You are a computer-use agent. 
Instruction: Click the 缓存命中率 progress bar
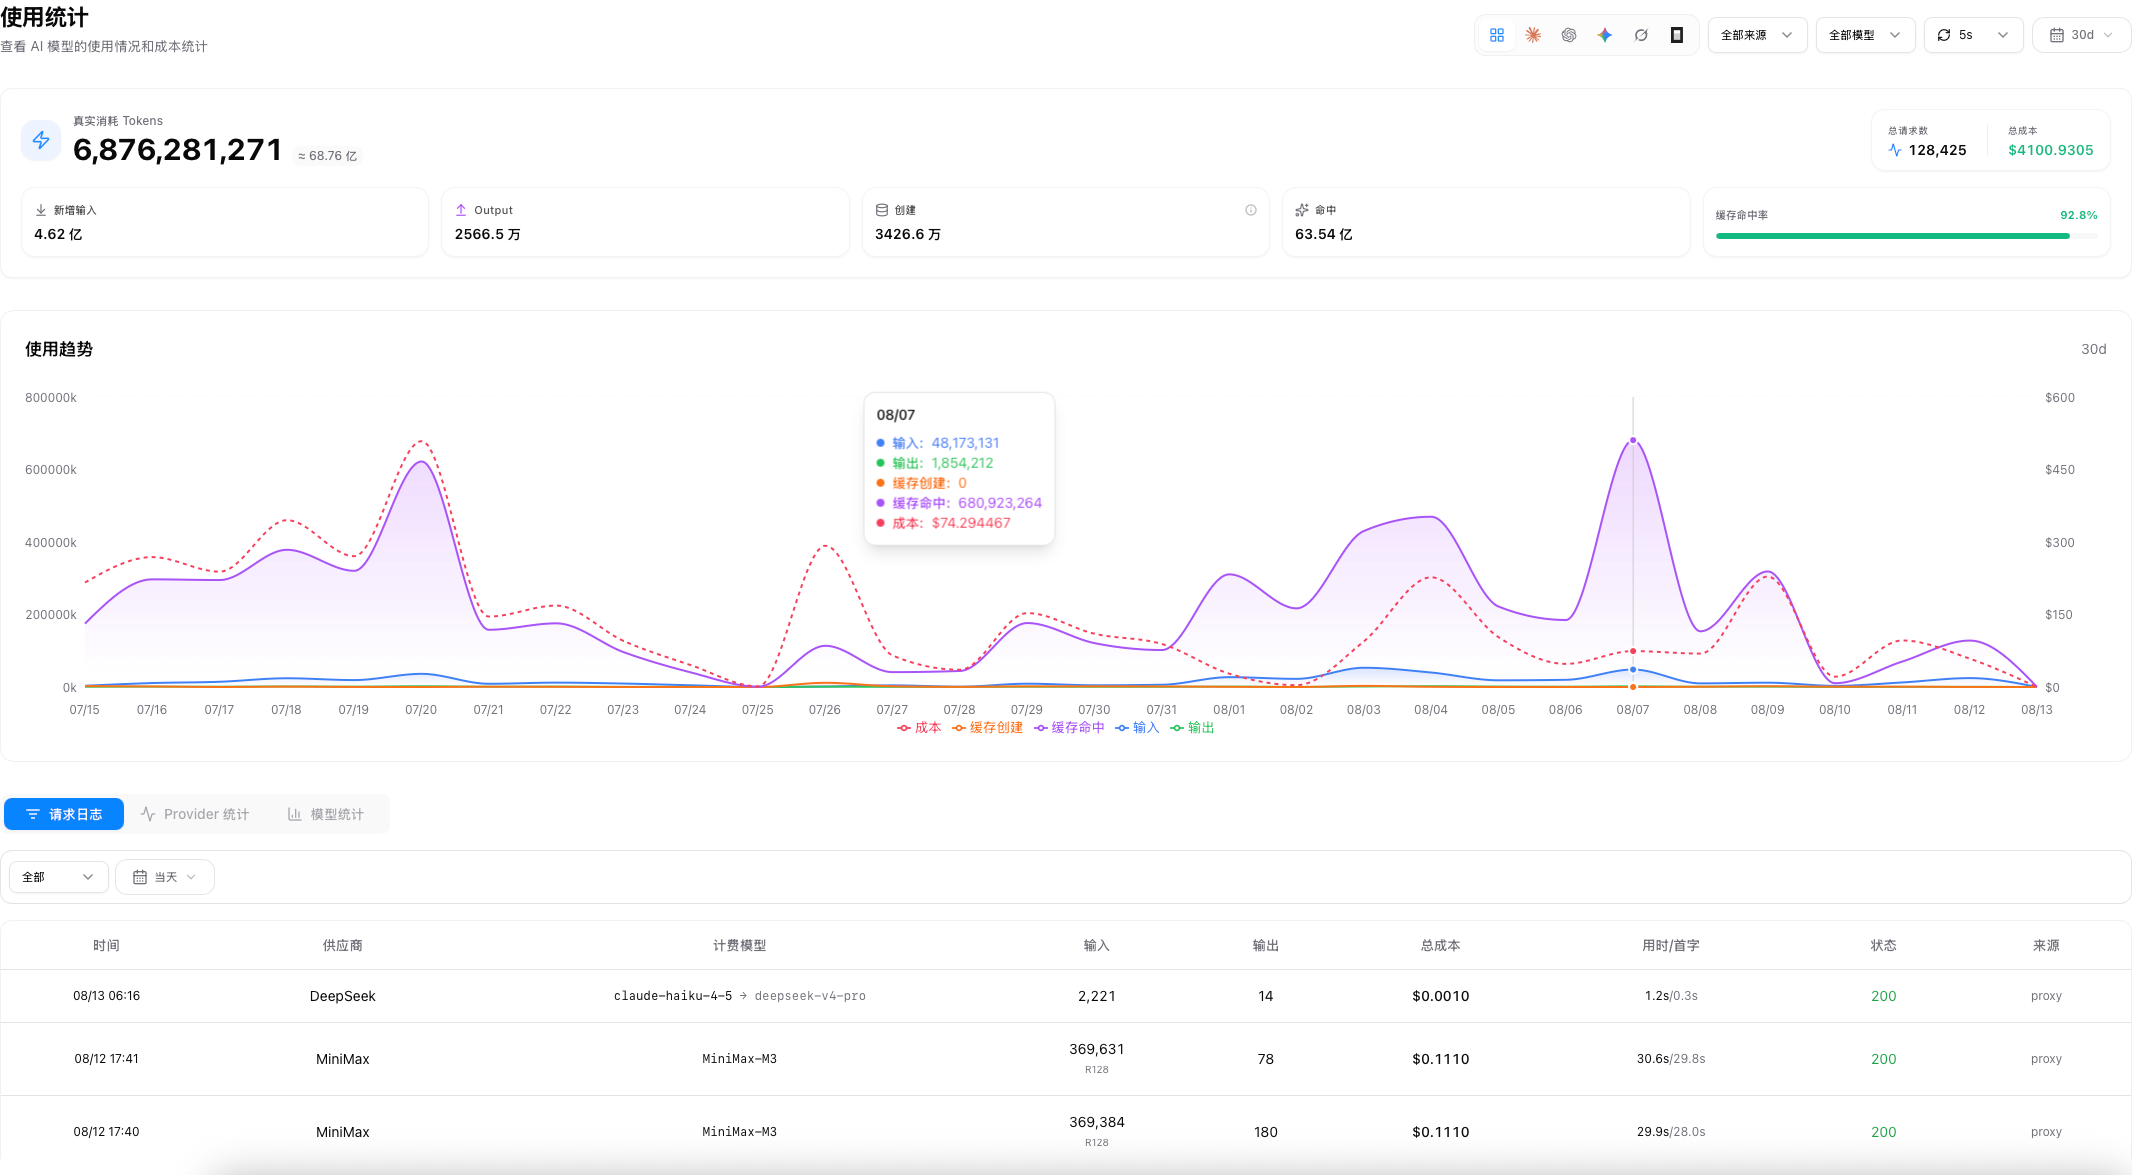point(1906,236)
